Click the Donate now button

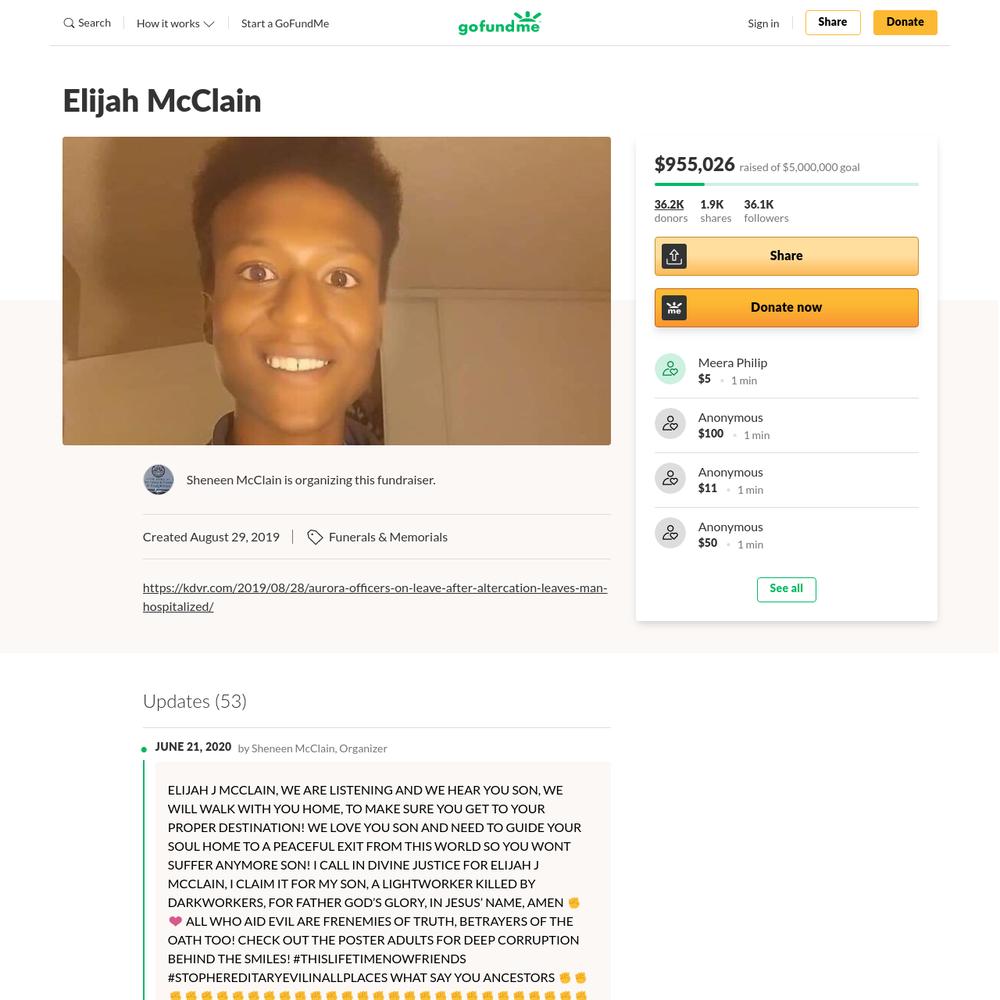pyautogui.click(x=786, y=308)
